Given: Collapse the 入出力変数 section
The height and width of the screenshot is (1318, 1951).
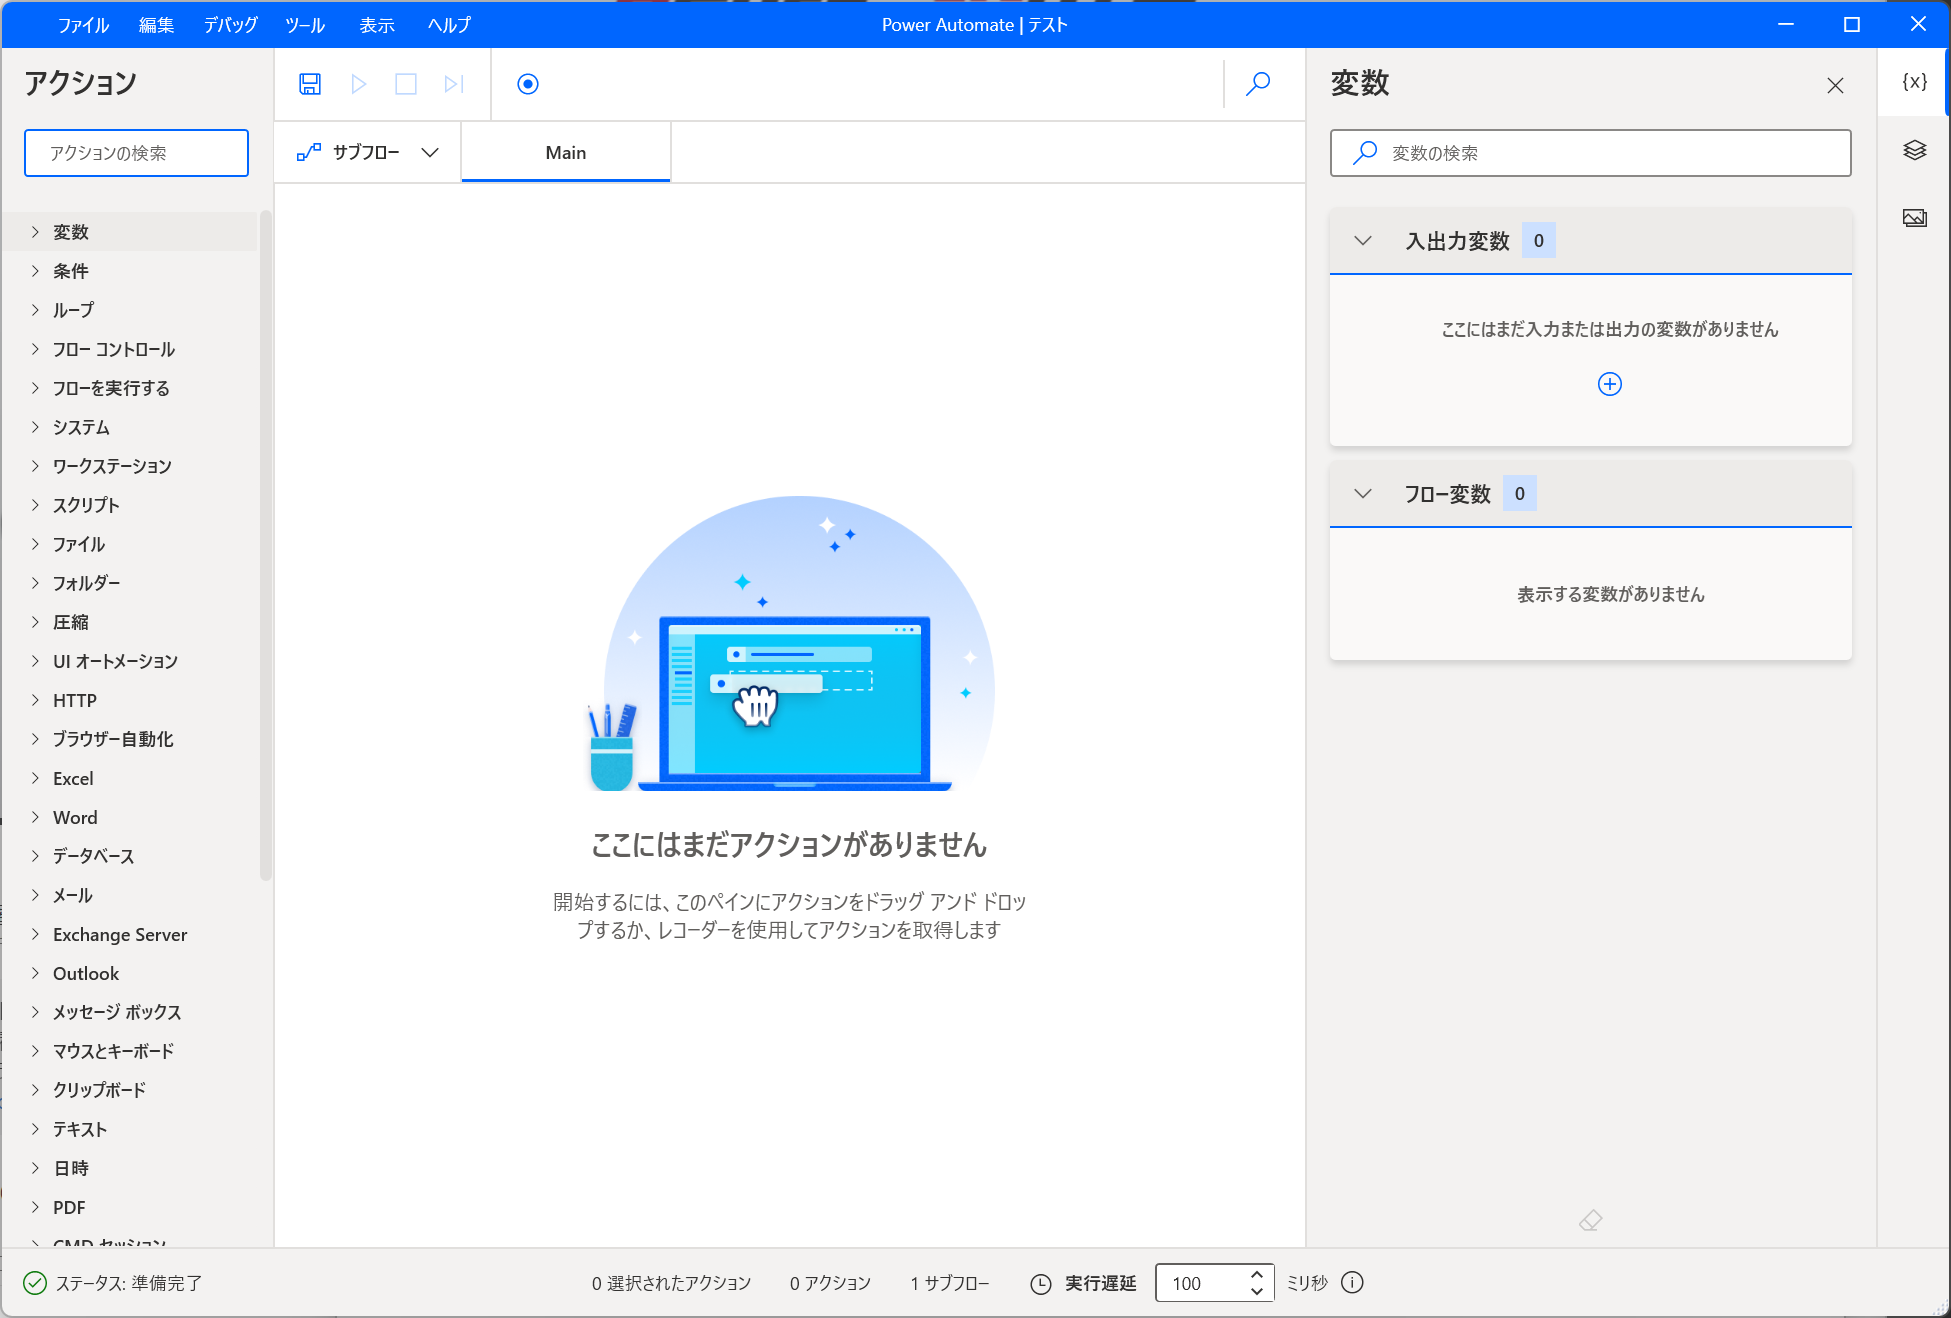Looking at the screenshot, I should [x=1362, y=241].
